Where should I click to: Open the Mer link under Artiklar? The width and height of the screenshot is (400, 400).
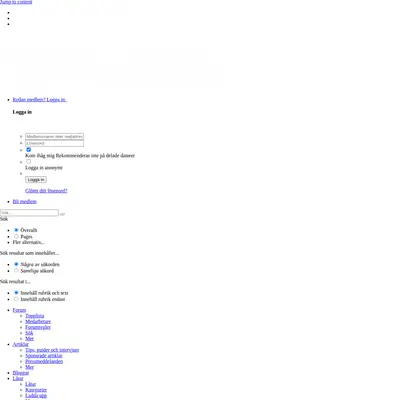[x=29, y=367]
